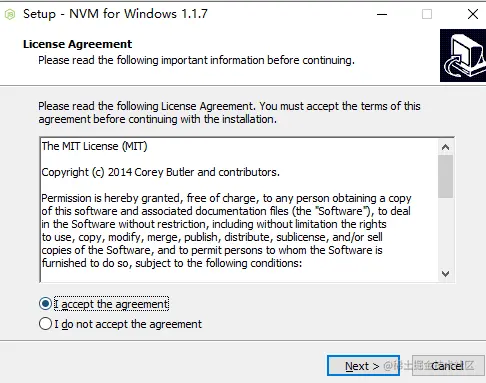
Task: Click the NVM app icon in title bar
Action: 10,14
